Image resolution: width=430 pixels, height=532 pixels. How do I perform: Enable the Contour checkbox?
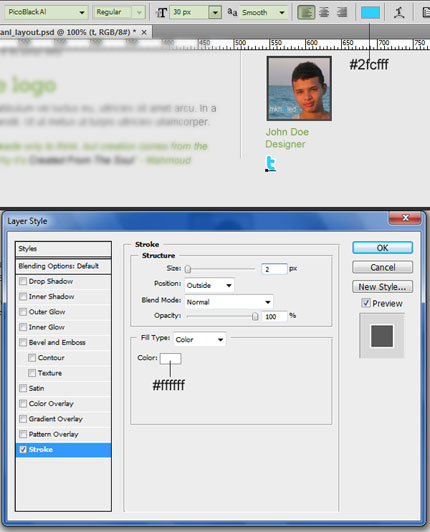[x=32, y=358]
